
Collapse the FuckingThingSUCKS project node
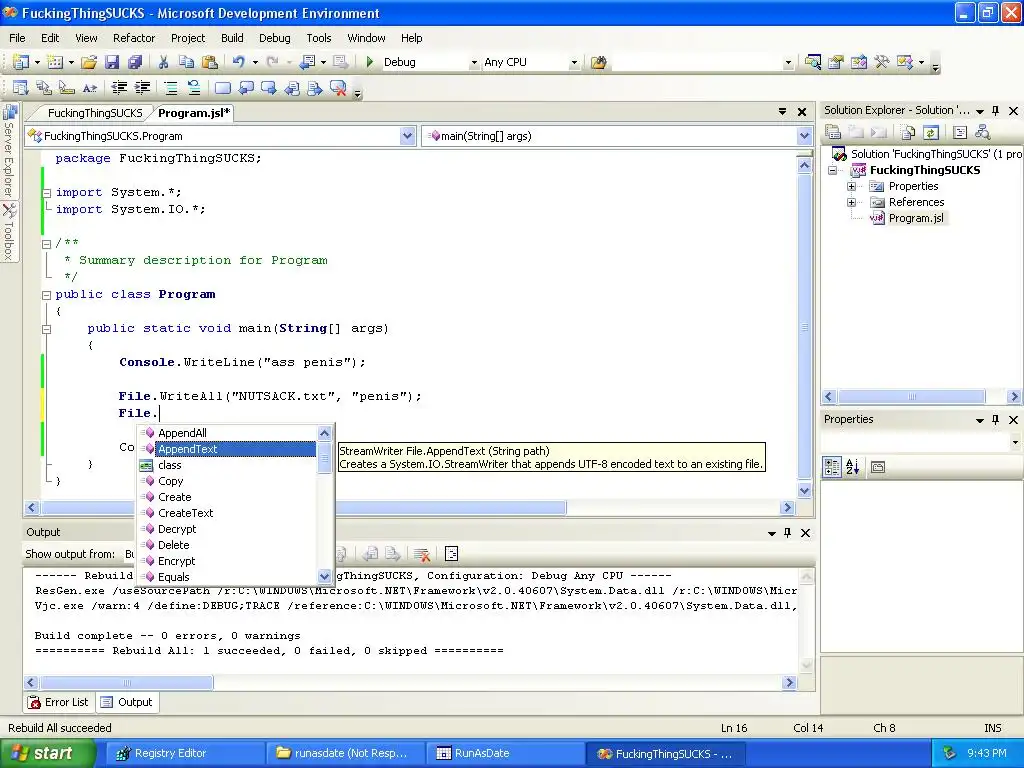pyautogui.click(x=833, y=170)
